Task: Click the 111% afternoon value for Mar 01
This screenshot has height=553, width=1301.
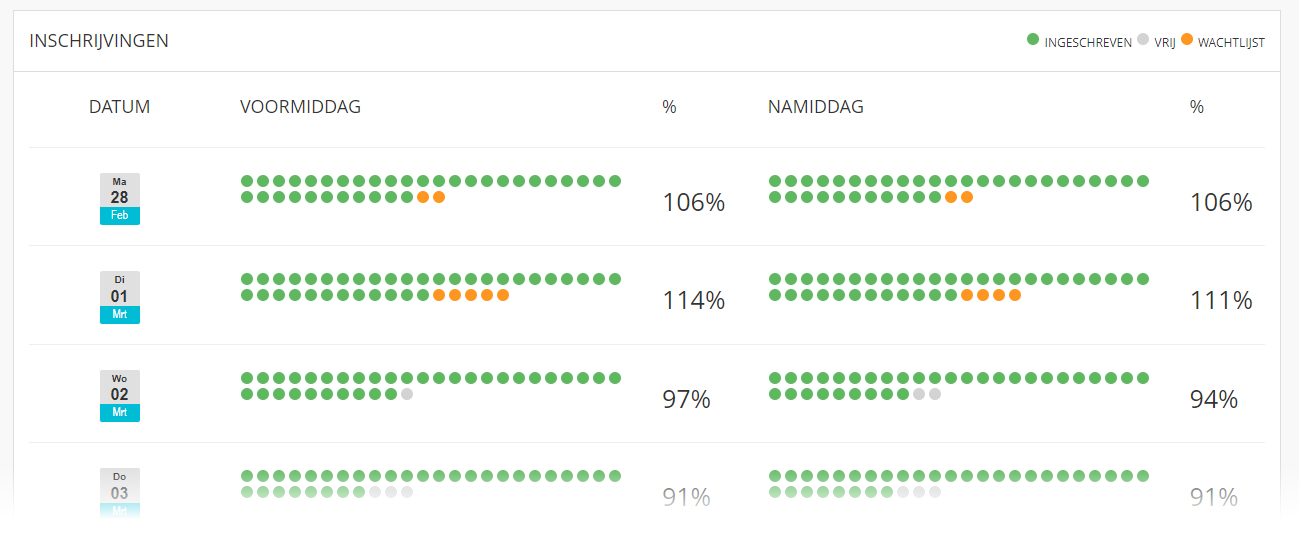Action: [x=1221, y=300]
